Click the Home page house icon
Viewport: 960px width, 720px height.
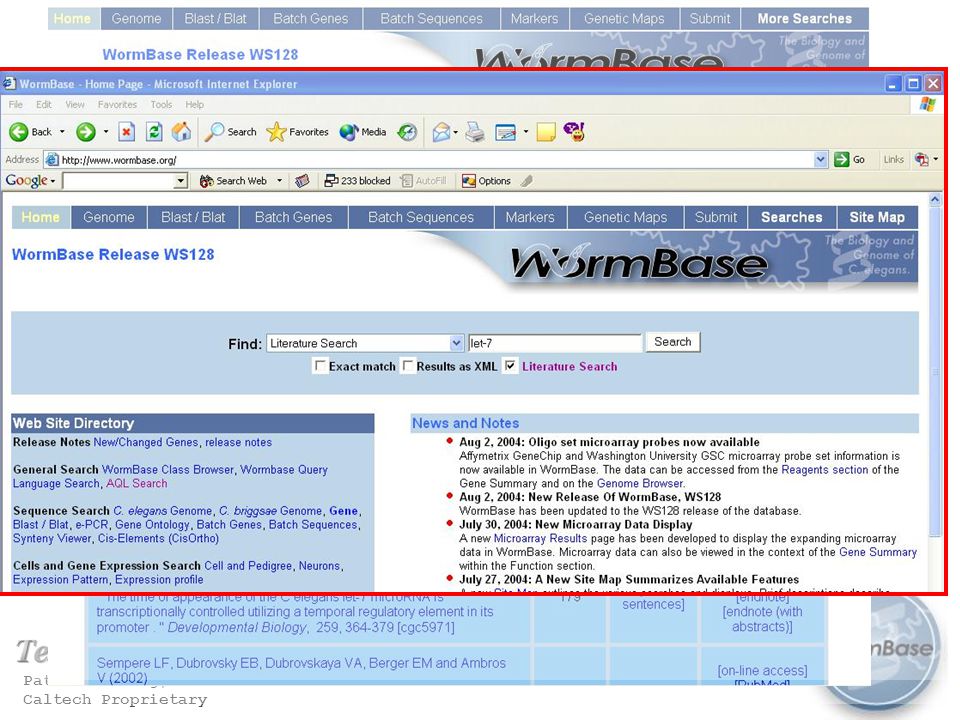(181, 131)
